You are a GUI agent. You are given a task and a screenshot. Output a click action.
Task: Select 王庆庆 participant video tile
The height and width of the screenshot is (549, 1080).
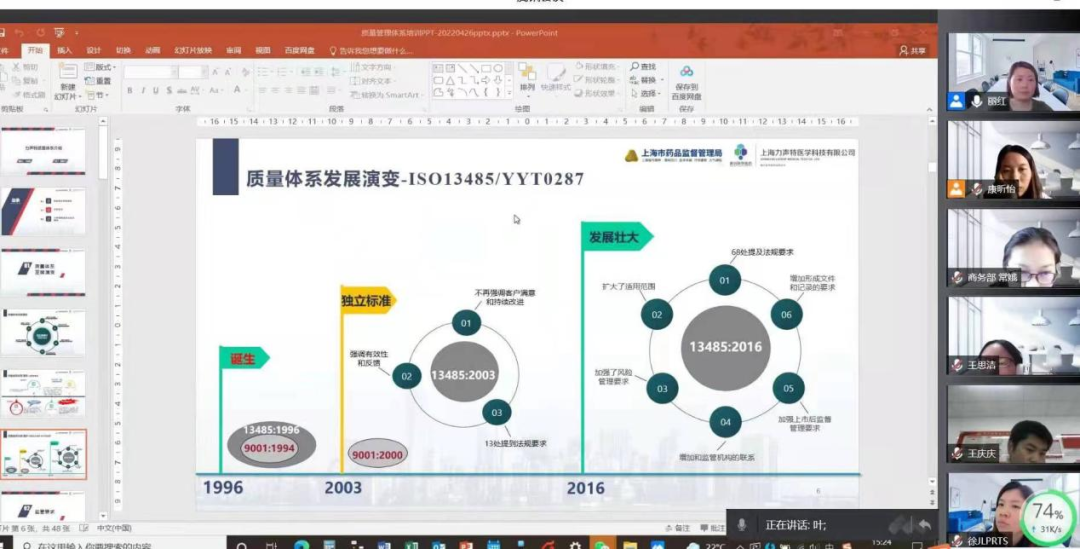tap(1012, 424)
